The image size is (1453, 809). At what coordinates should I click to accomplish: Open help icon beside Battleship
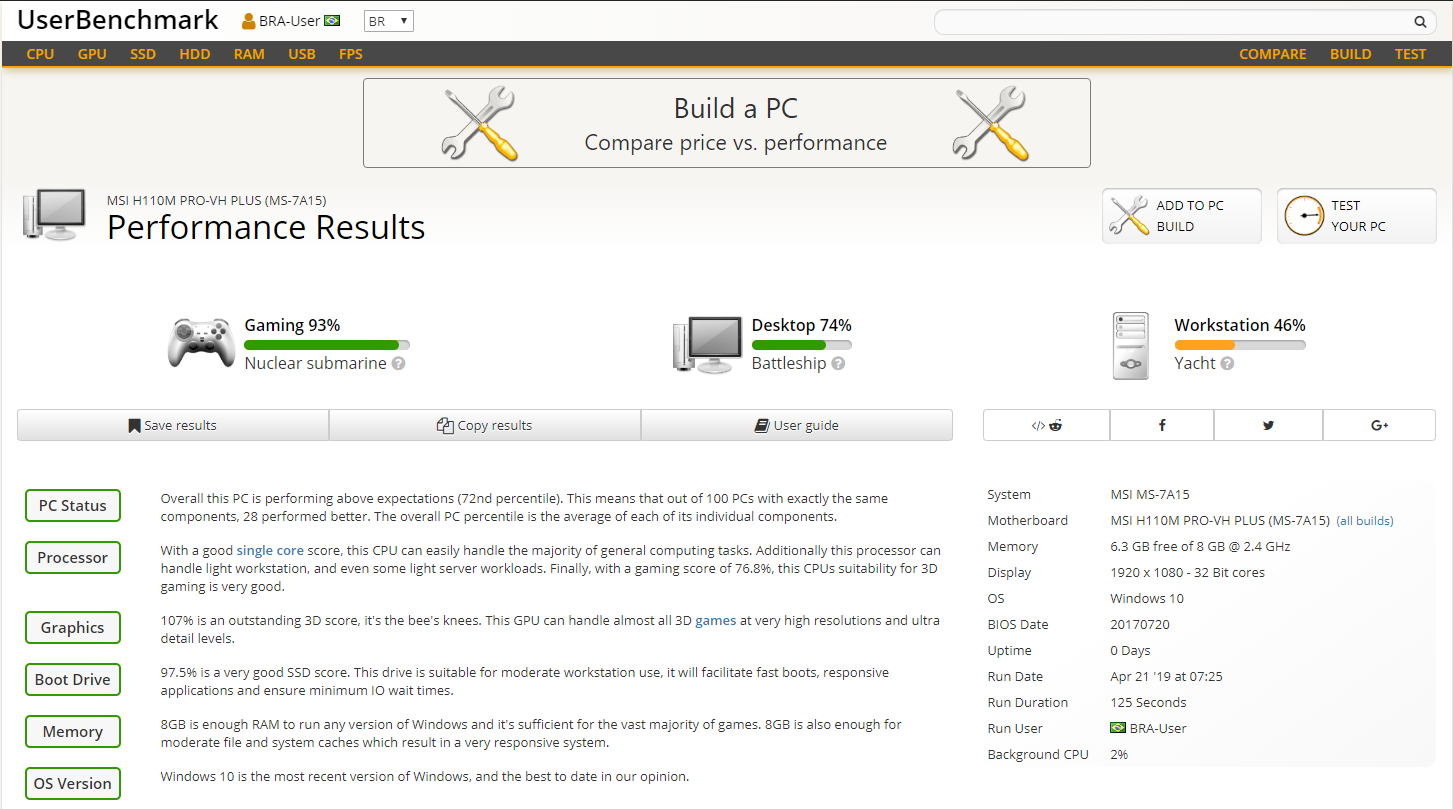pyautogui.click(x=838, y=364)
